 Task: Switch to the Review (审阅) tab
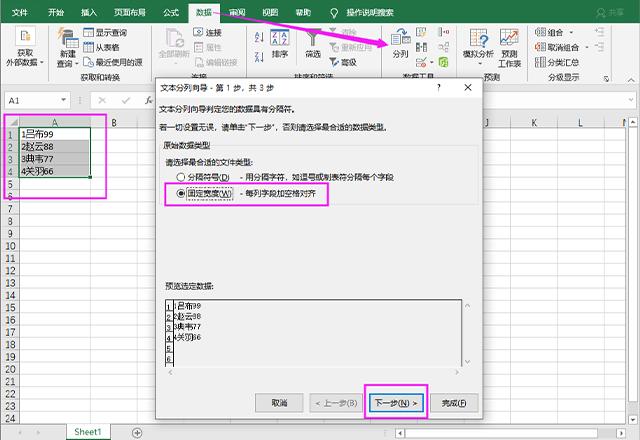(237, 12)
